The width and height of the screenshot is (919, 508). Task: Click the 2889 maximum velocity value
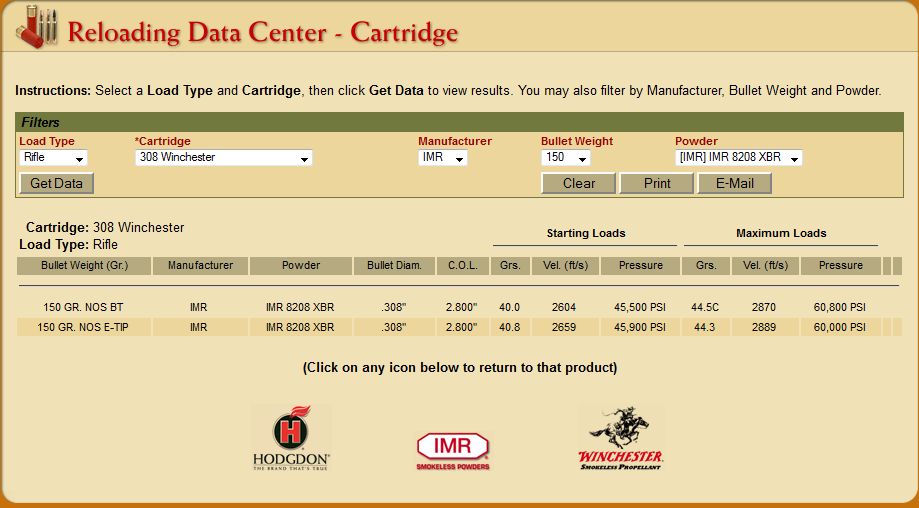click(764, 328)
